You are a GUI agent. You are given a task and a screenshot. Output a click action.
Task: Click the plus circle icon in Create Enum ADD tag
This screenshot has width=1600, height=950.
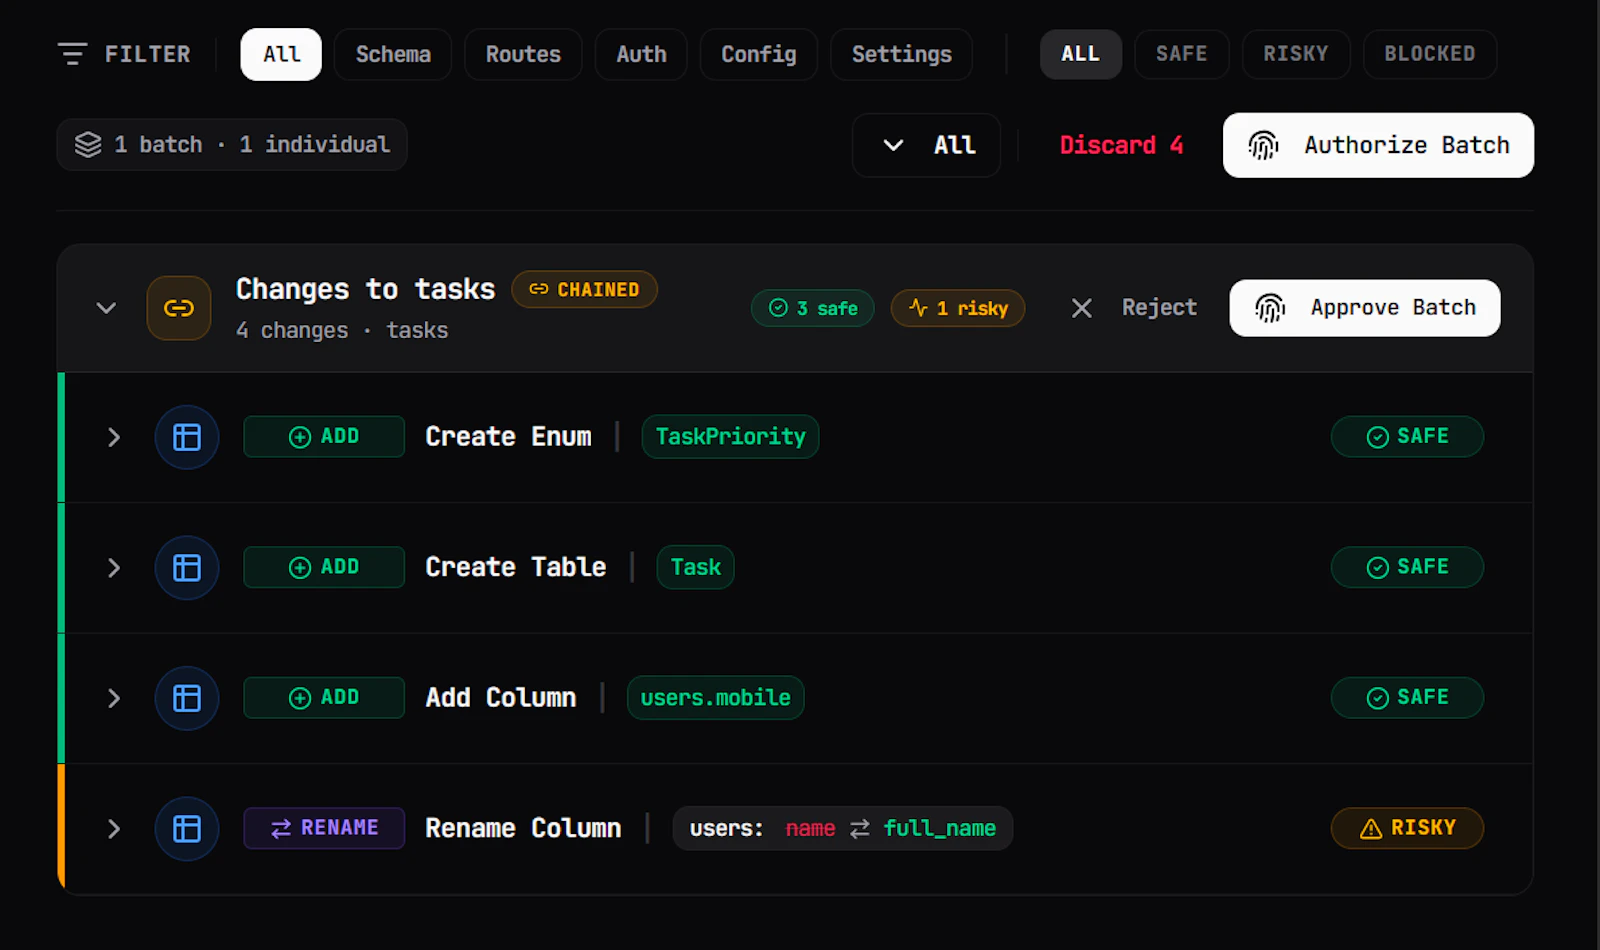click(x=300, y=437)
